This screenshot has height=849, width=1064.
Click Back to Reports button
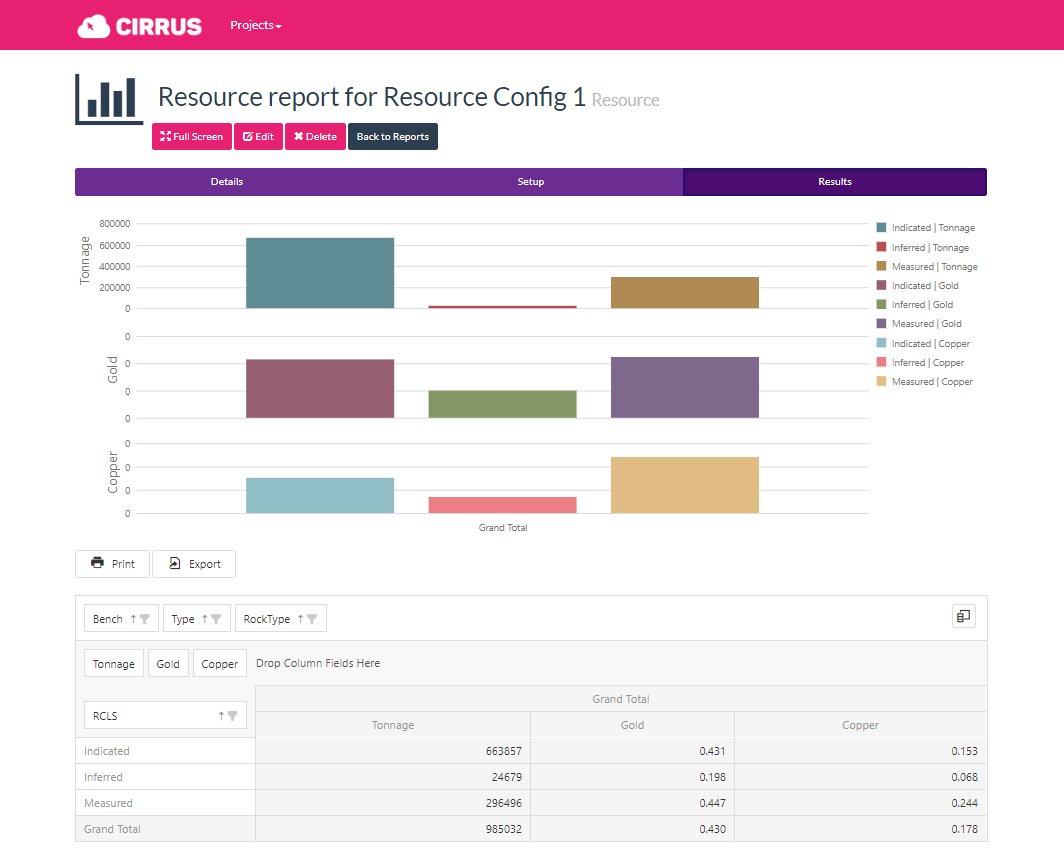click(x=392, y=137)
